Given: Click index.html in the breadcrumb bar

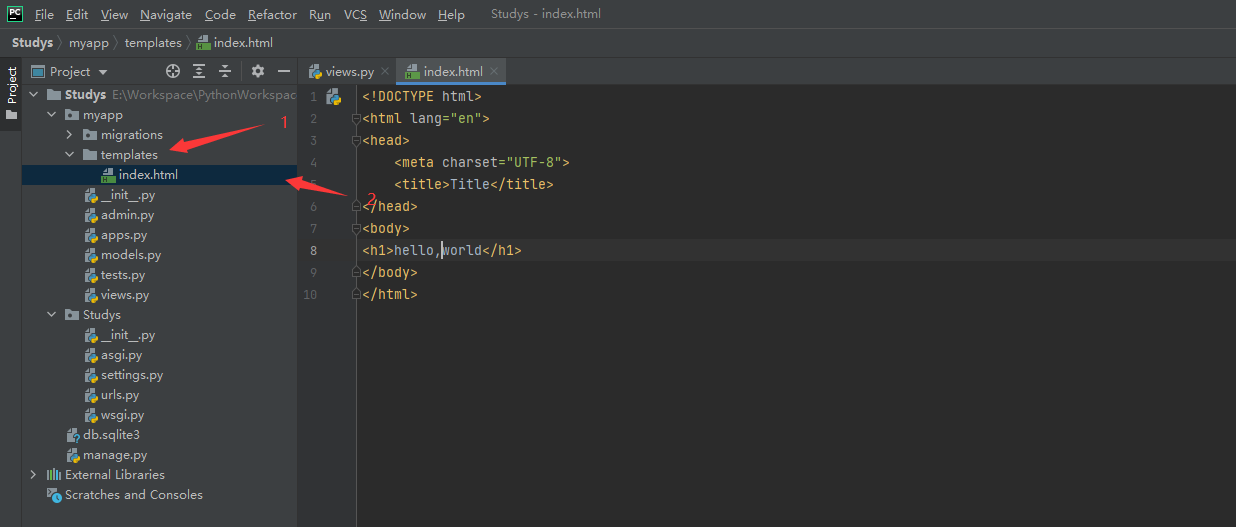Looking at the screenshot, I should 235,43.
